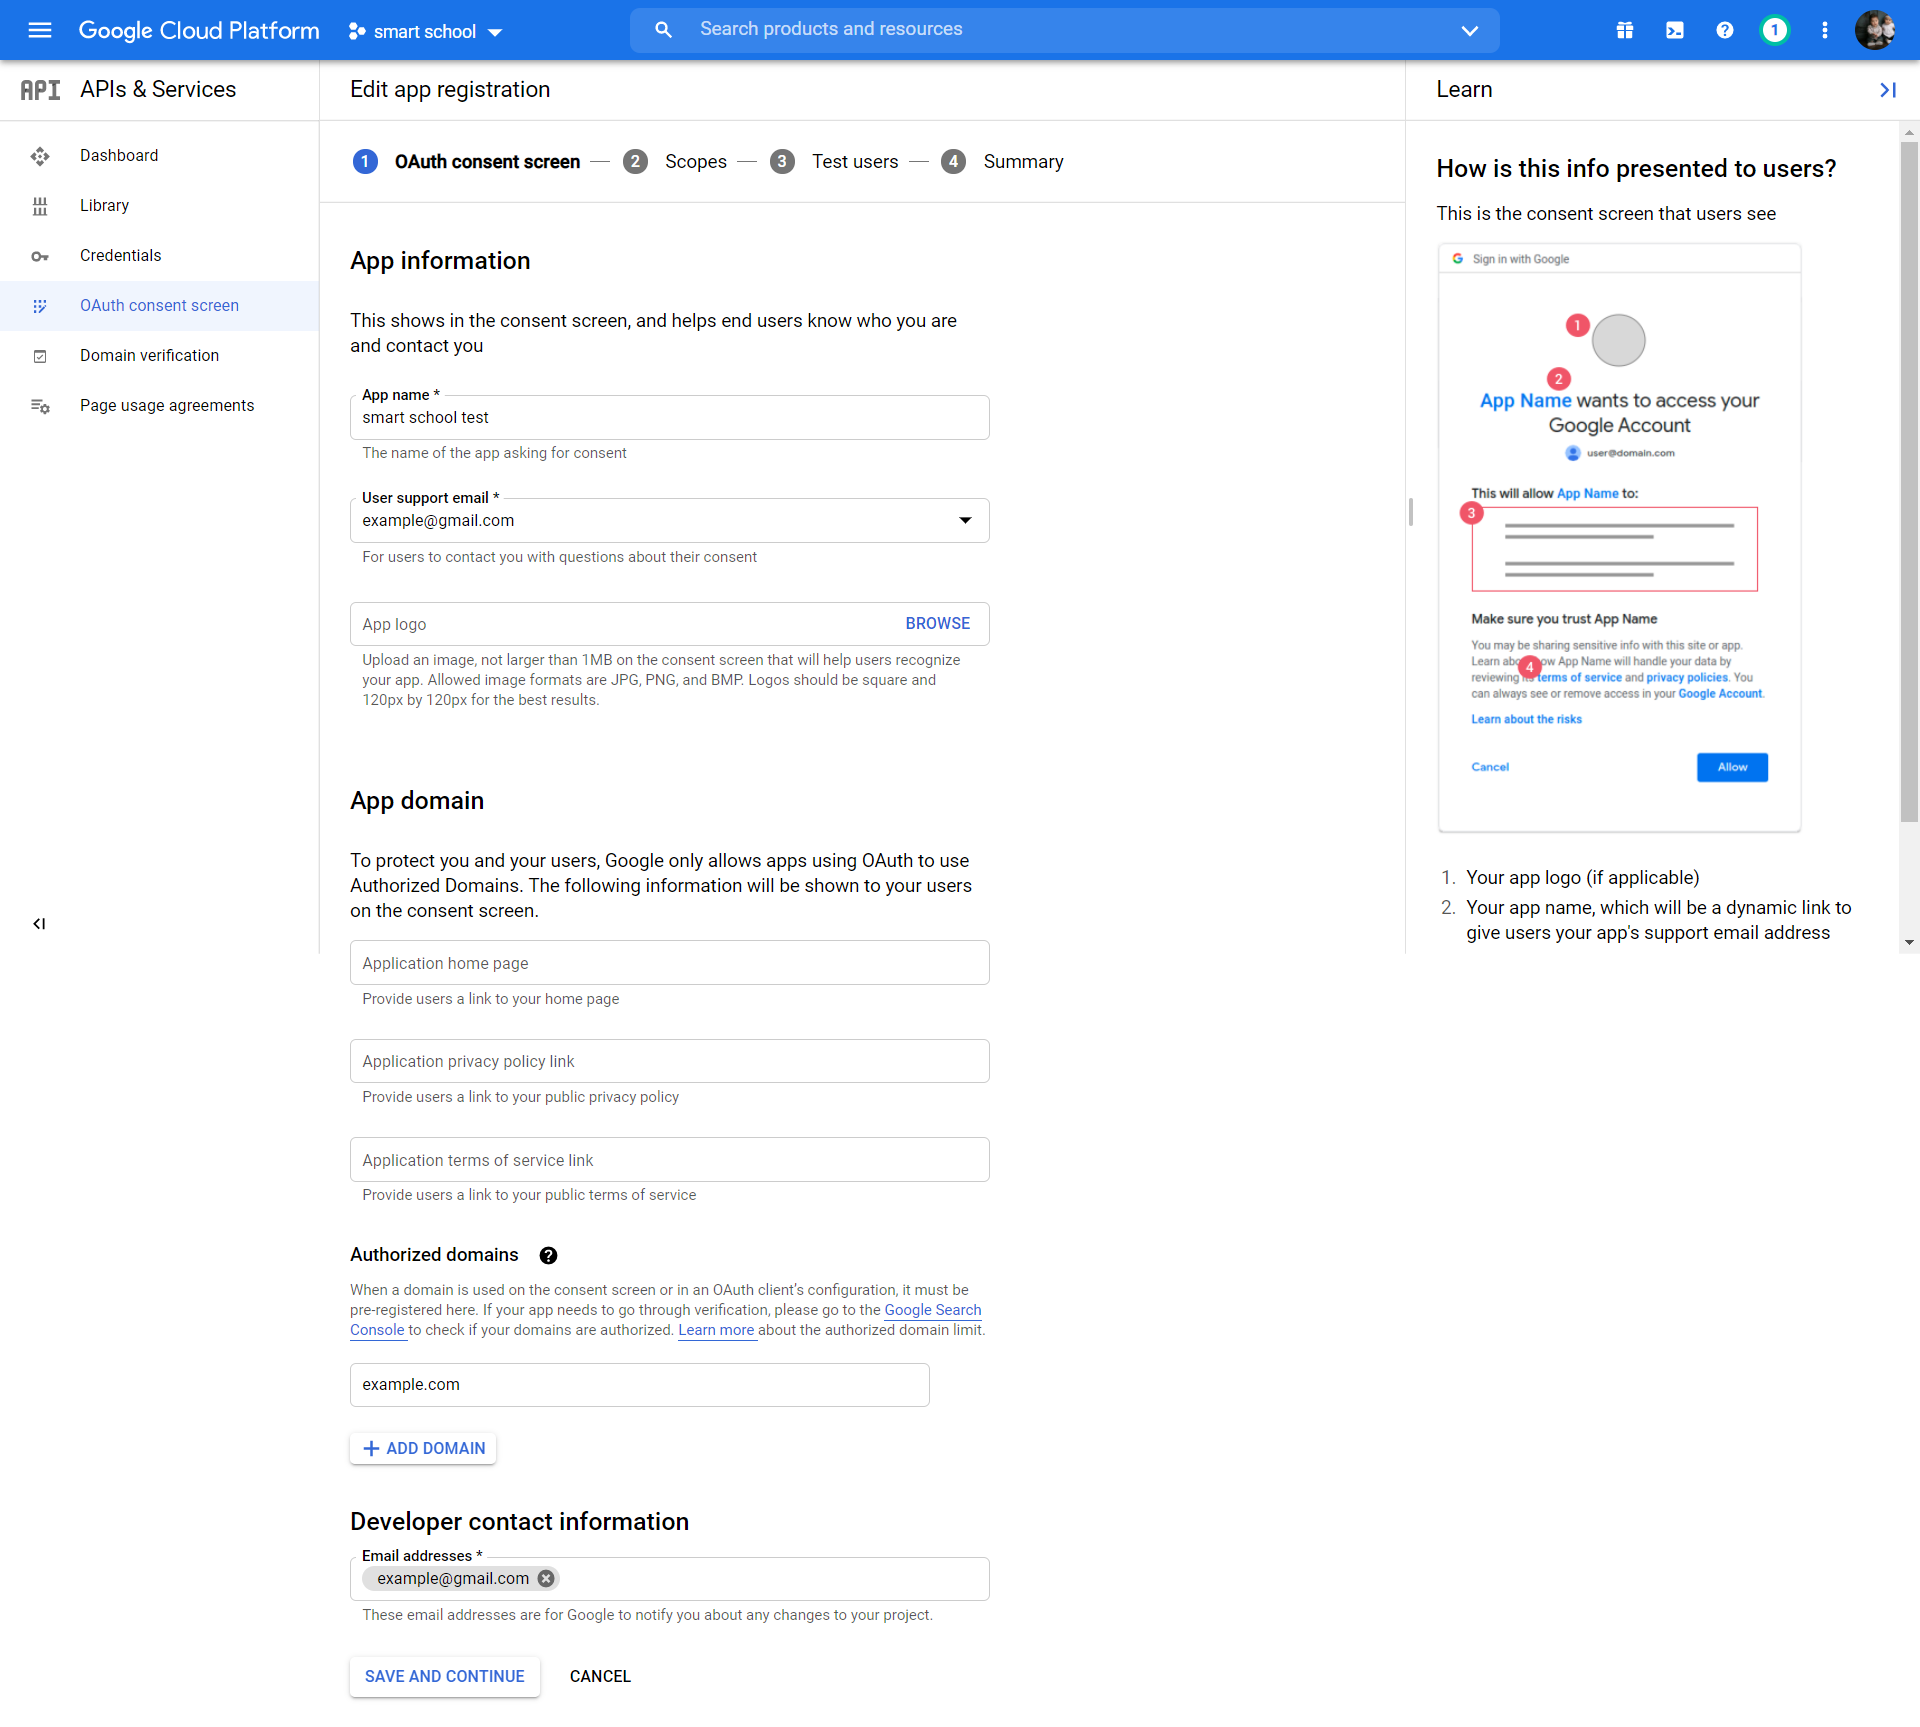Image resolution: width=1920 pixels, height=1727 pixels.
Task: Expand the Learn panel collapse arrow
Action: [x=1888, y=87]
